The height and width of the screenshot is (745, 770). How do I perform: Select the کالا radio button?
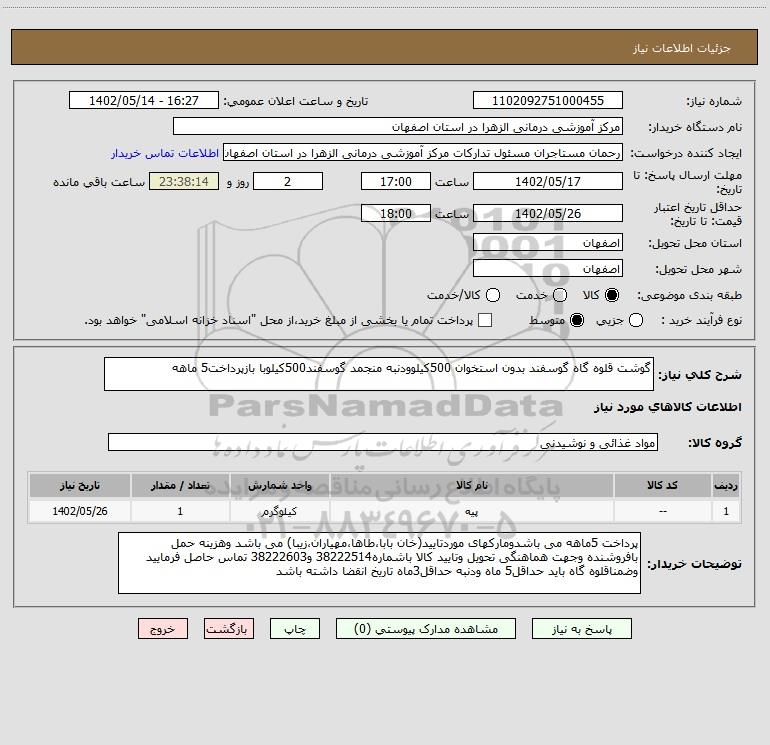tap(612, 295)
